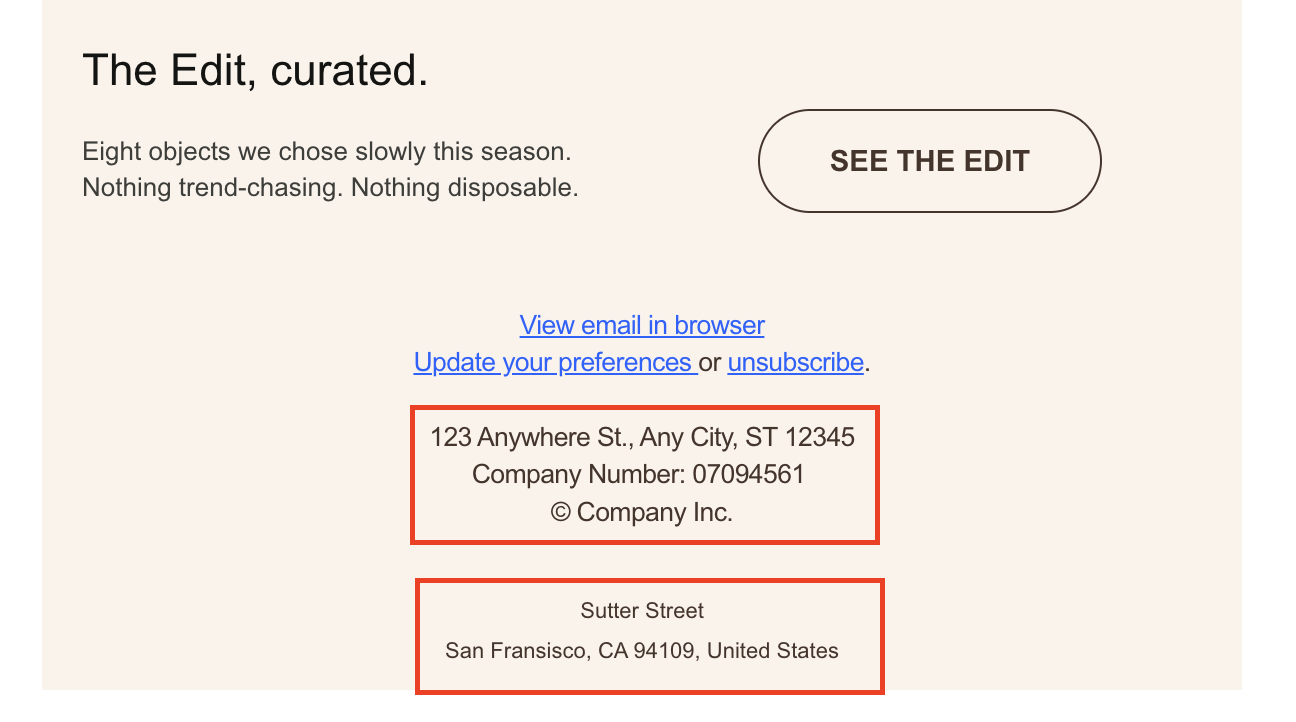Click the "Sutter Street" address line
1296x722 pixels.
pyautogui.click(x=642, y=610)
